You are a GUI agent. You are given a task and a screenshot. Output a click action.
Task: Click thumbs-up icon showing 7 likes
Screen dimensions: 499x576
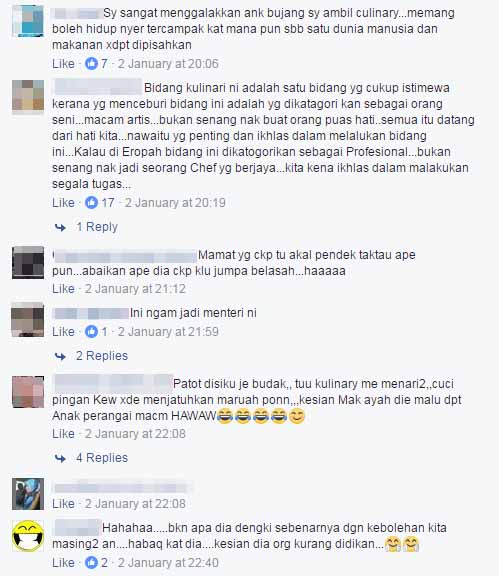(x=91, y=64)
